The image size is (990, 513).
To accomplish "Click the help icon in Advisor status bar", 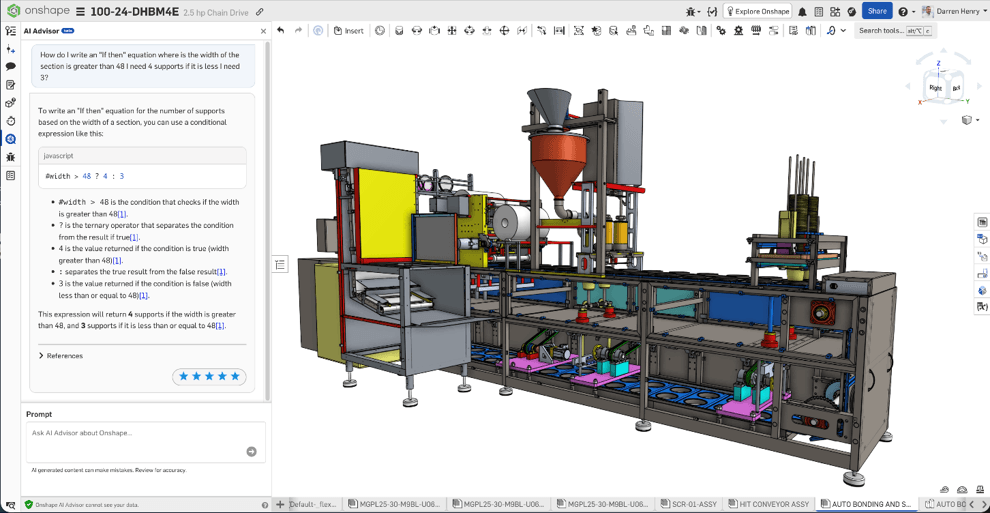I will [265, 505].
